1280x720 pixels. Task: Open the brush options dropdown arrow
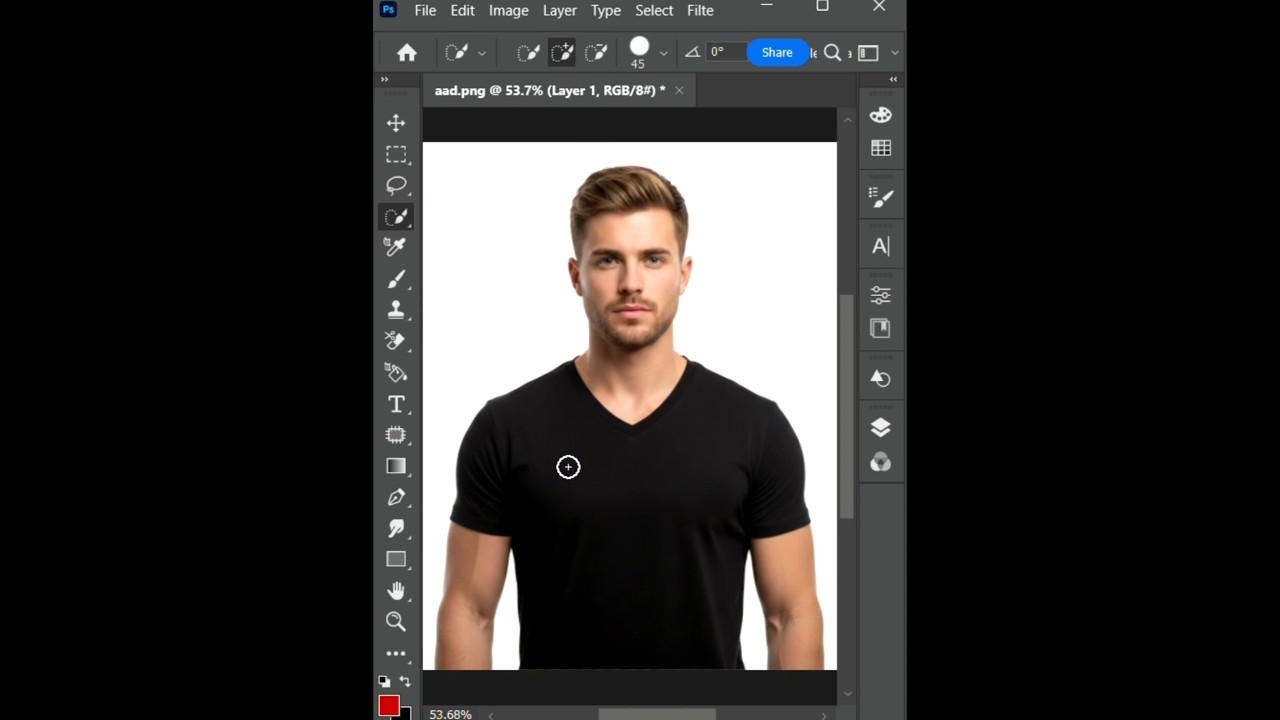[663, 53]
